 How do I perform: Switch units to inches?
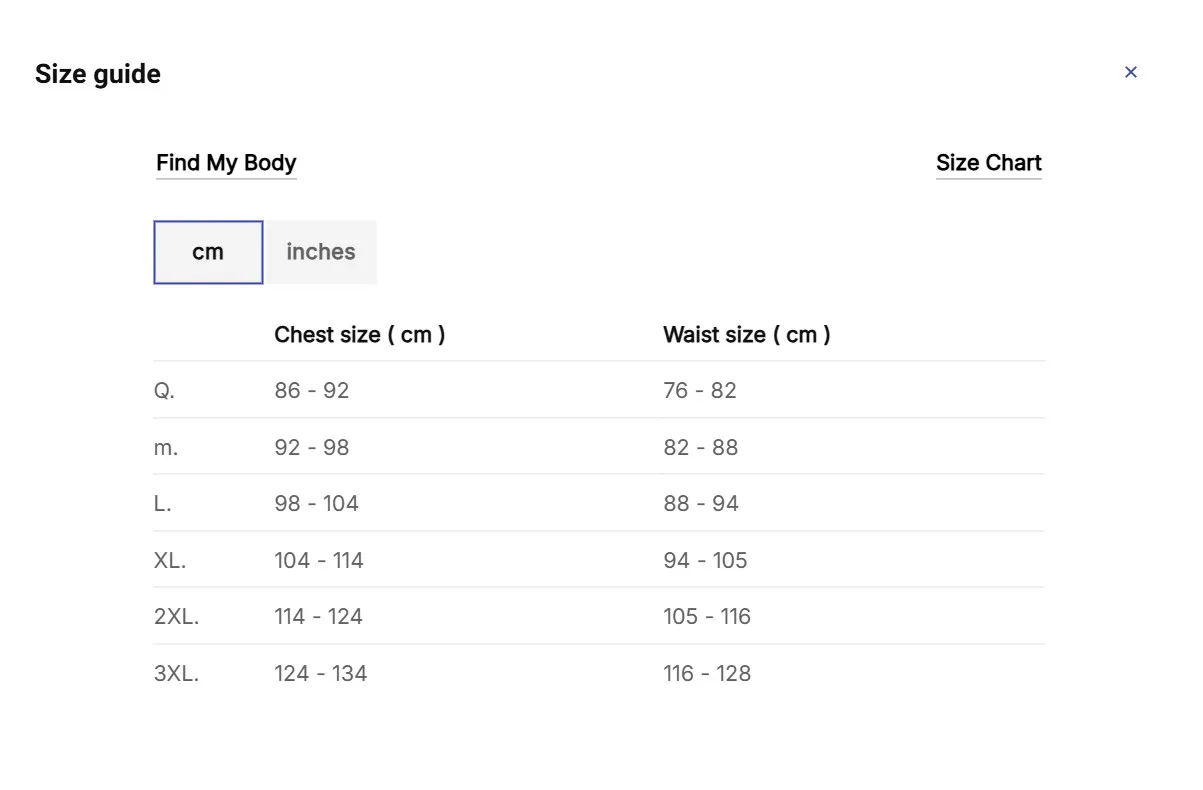(x=321, y=252)
